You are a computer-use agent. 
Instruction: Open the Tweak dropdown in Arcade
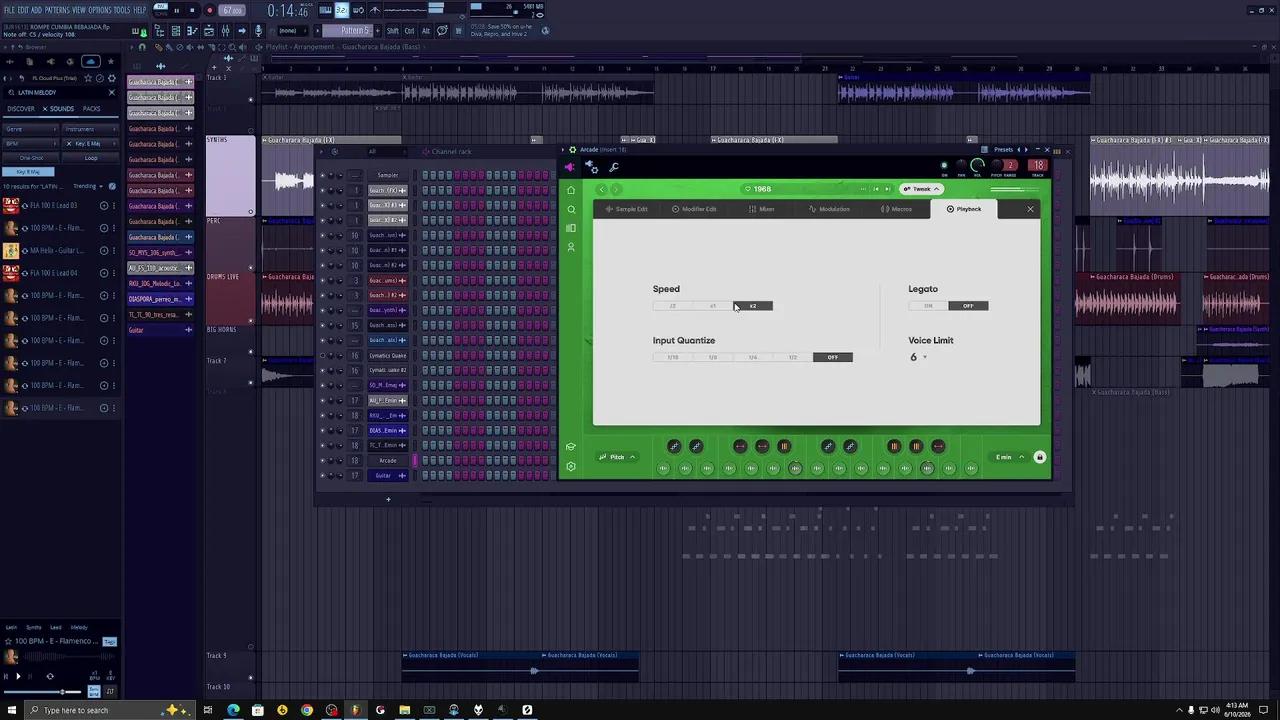click(x=922, y=189)
